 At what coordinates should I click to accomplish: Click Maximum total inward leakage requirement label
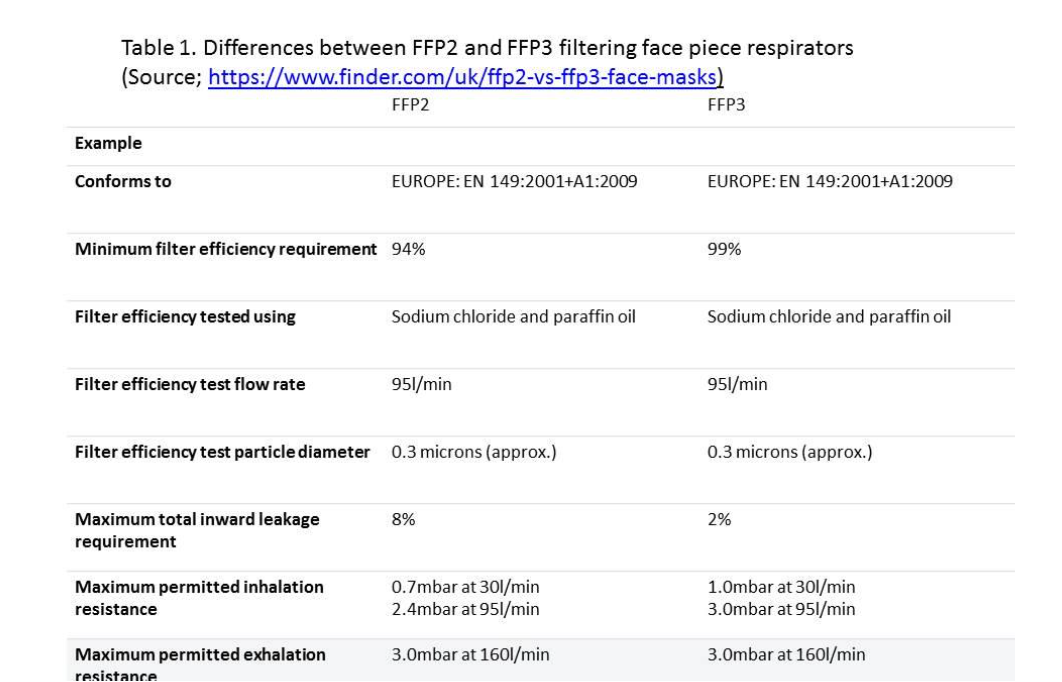[197, 530]
